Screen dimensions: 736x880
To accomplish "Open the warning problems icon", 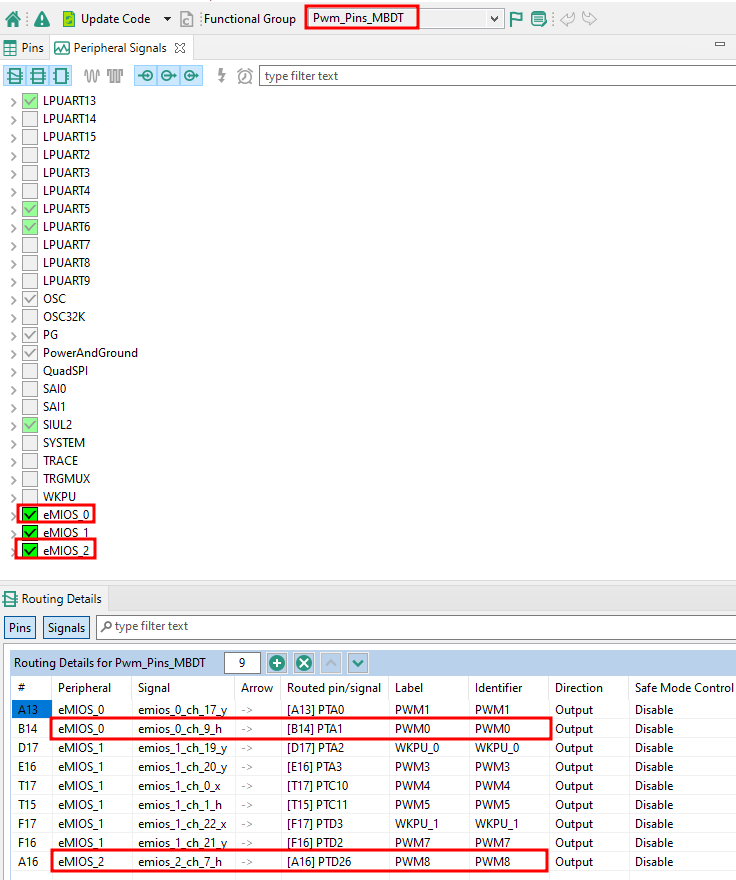I will (42, 19).
